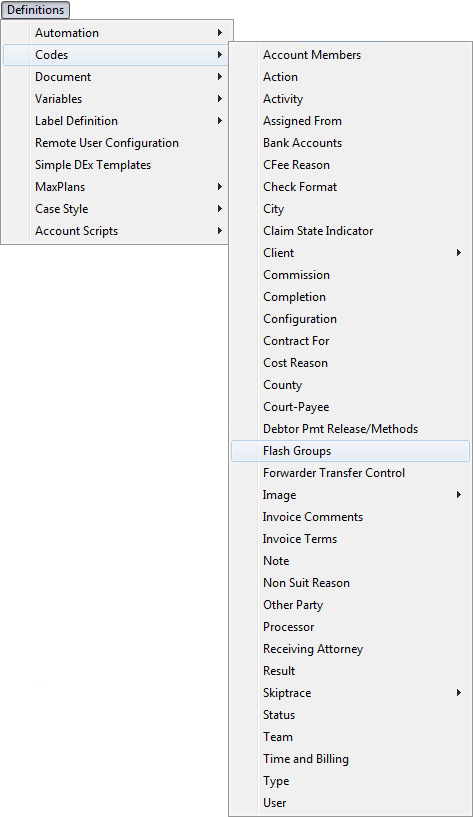473x817 pixels.
Task: Expand the Automation submenu
Action: pos(117,33)
